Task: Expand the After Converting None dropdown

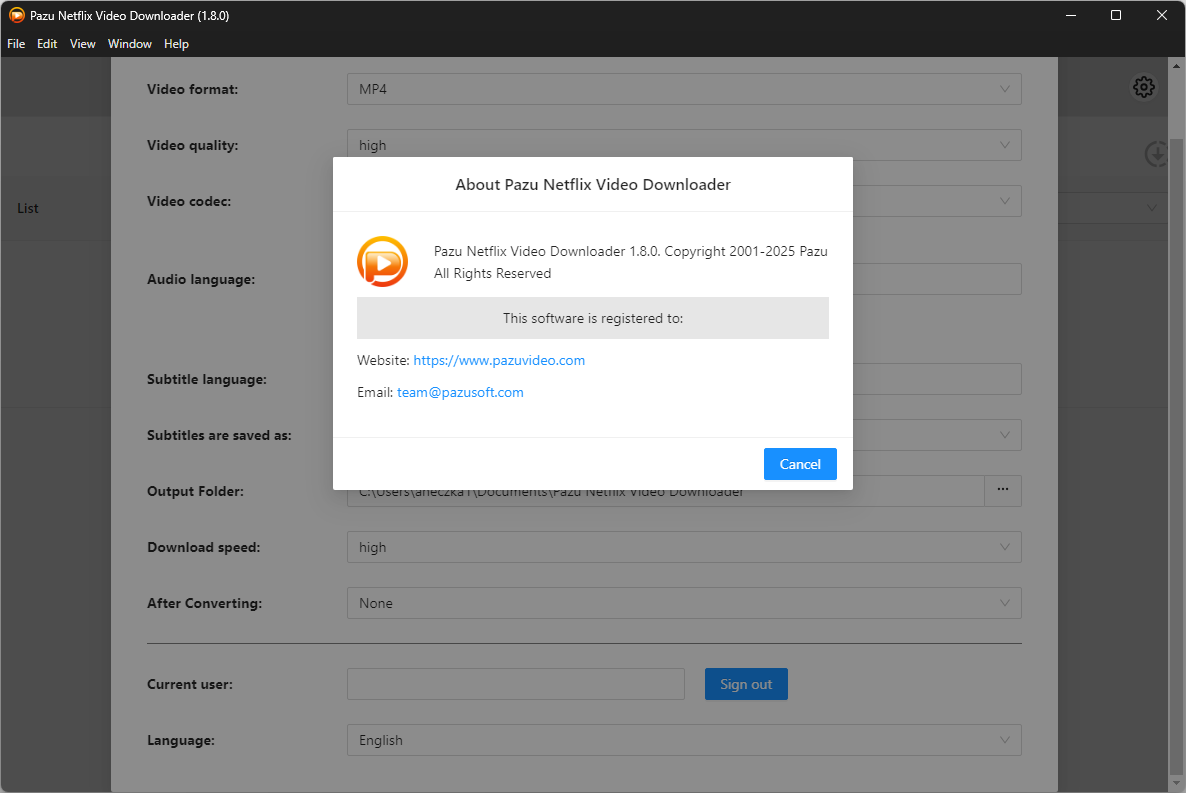Action: tap(684, 603)
